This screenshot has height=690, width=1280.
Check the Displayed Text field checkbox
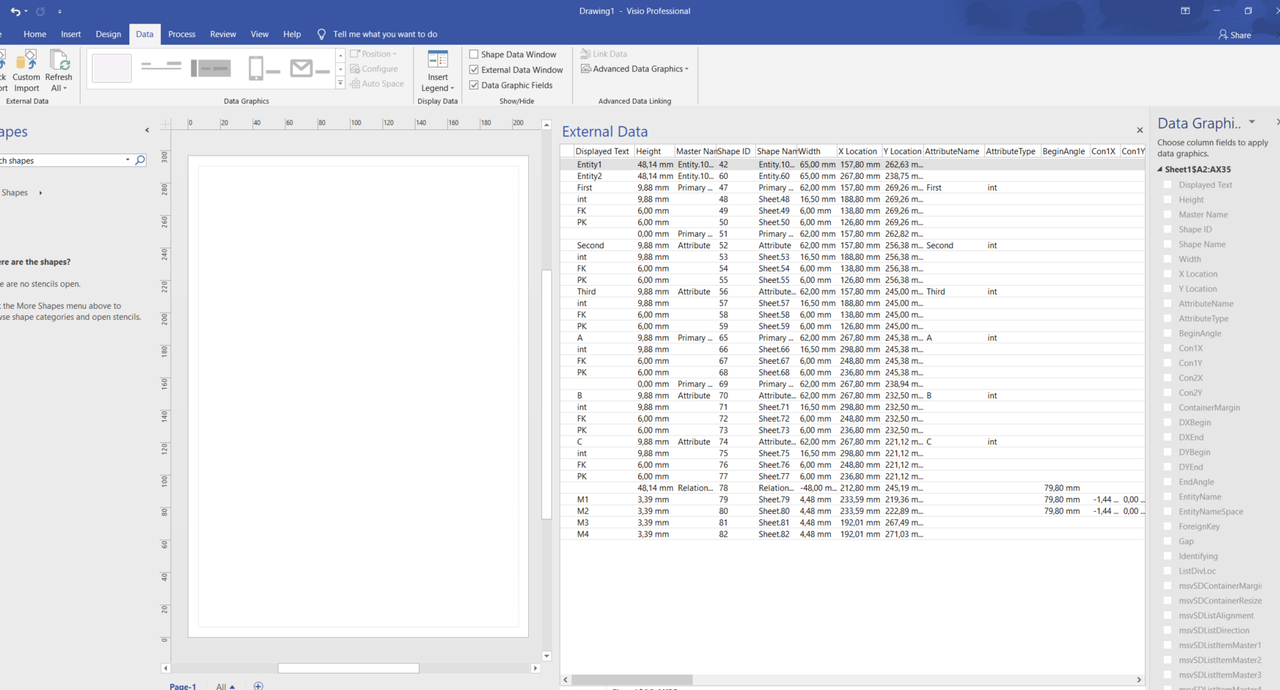[1167, 185]
